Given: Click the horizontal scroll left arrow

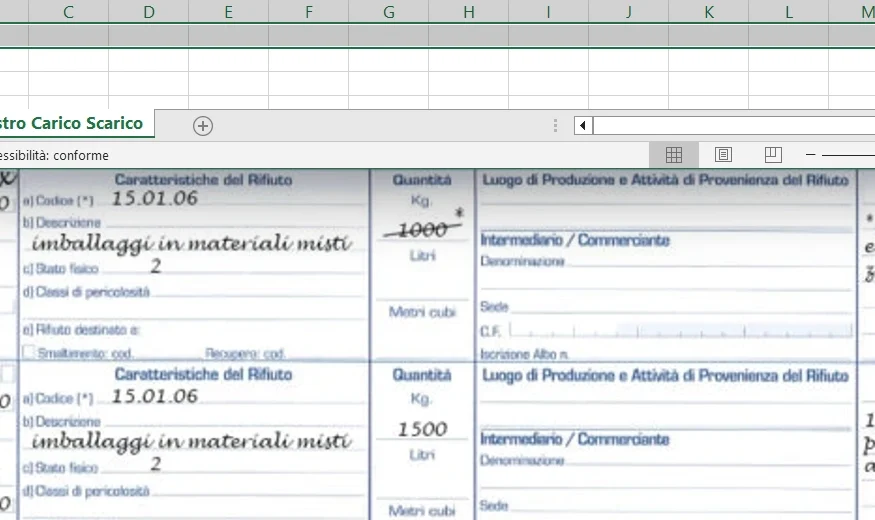Looking at the screenshot, I should [583, 125].
